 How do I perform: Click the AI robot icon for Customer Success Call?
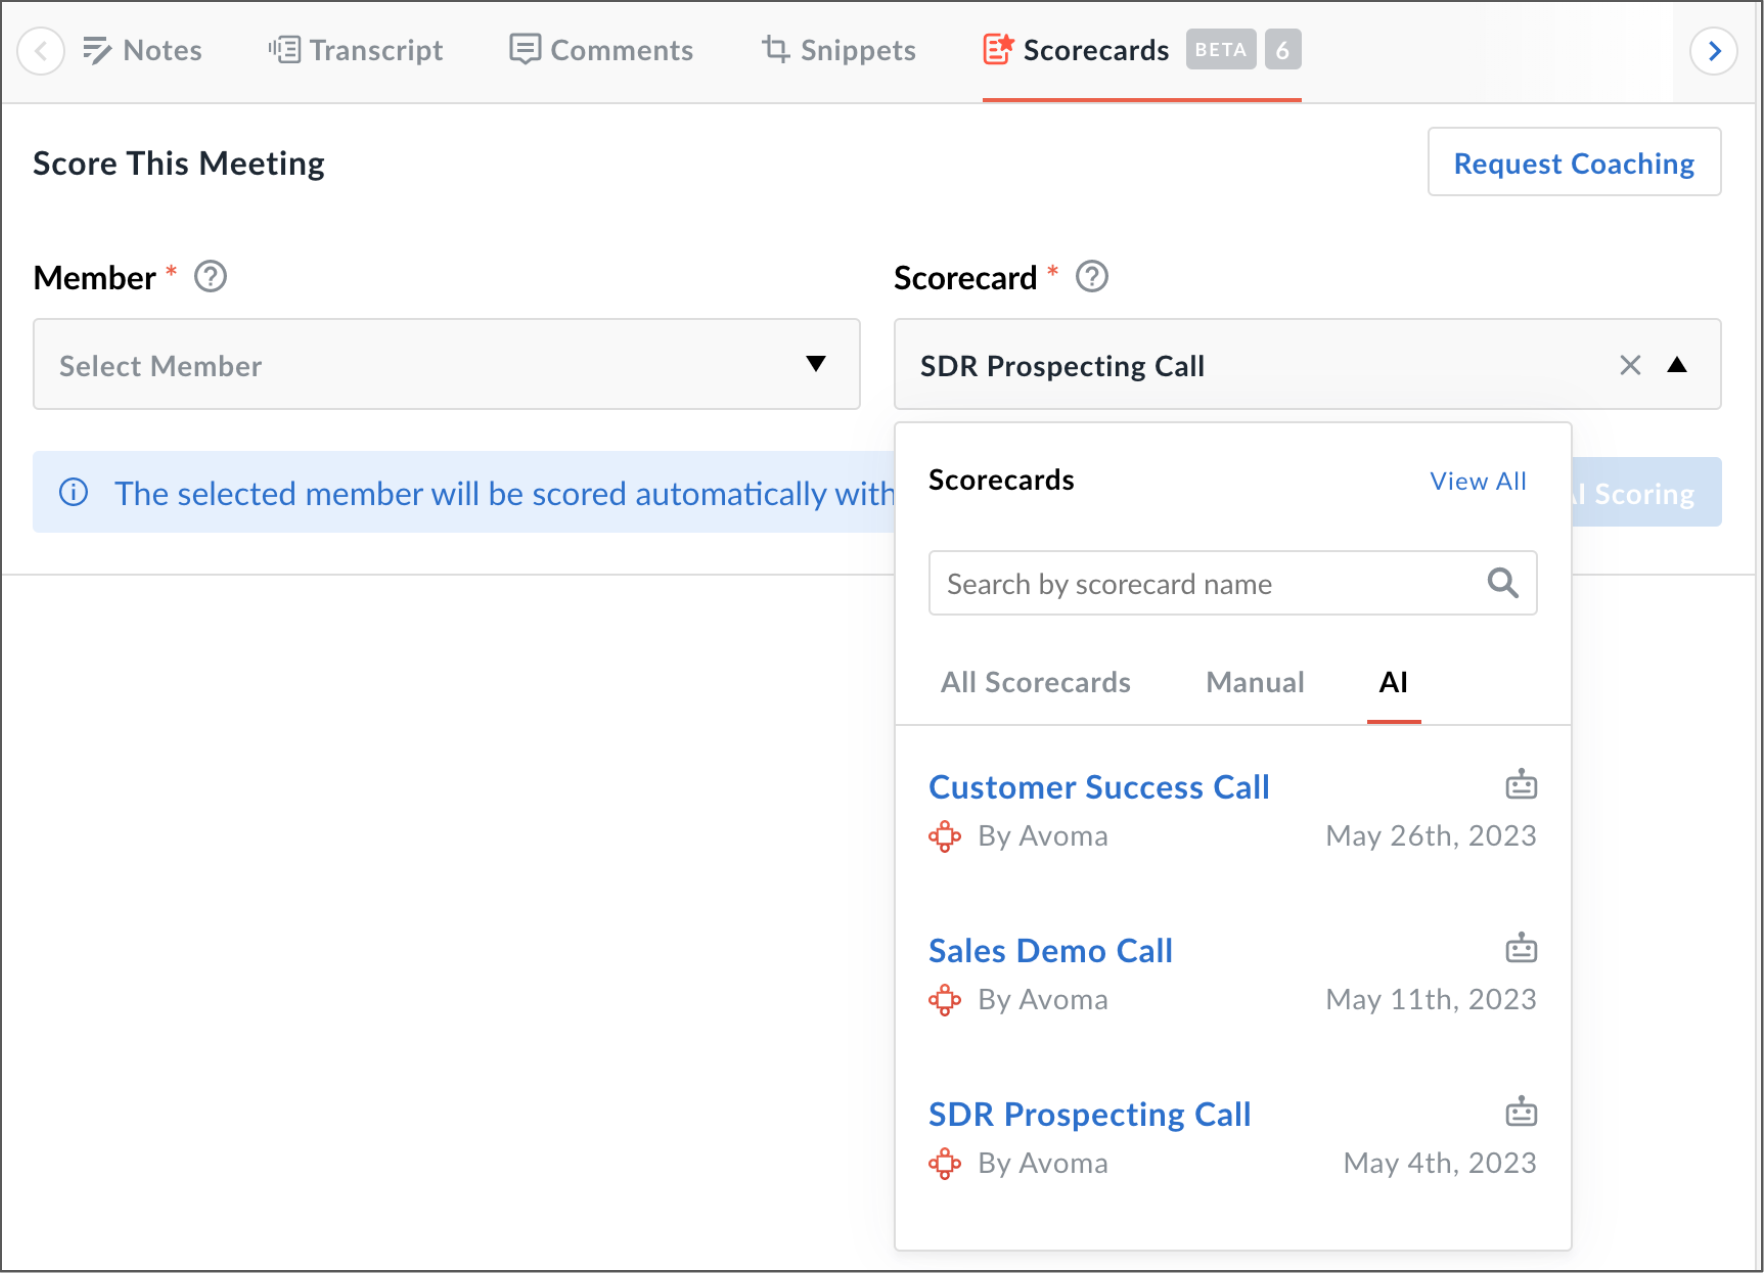pos(1521,785)
